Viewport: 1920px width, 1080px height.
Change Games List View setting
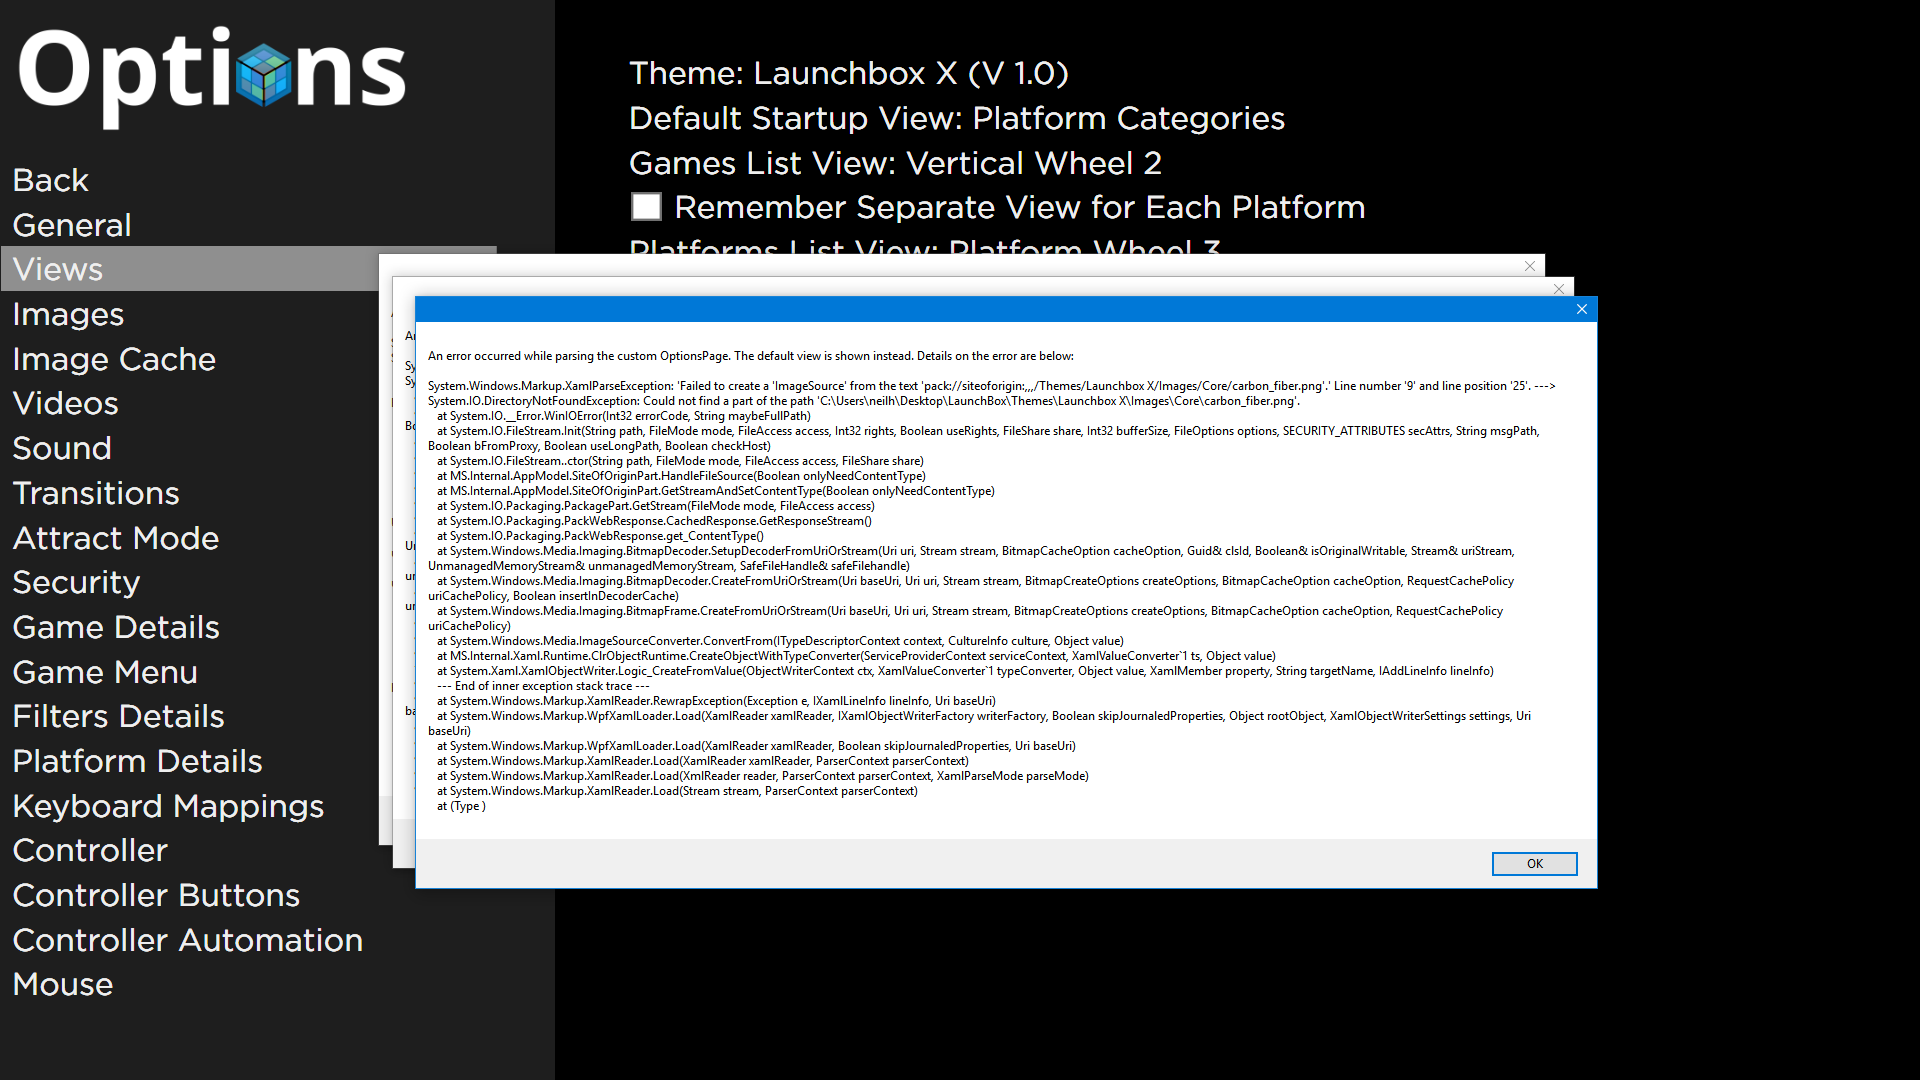pyautogui.click(x=895, y=163)
